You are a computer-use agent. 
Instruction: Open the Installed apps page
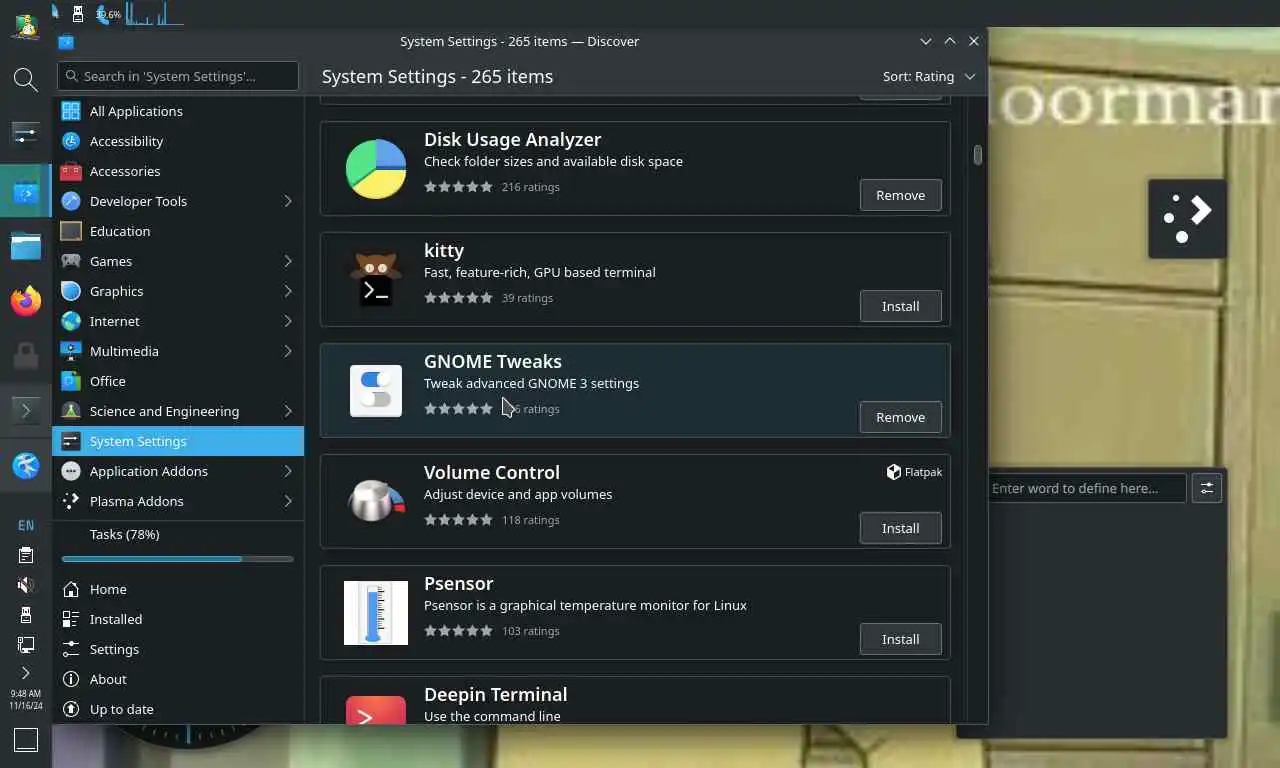(178, 619)
